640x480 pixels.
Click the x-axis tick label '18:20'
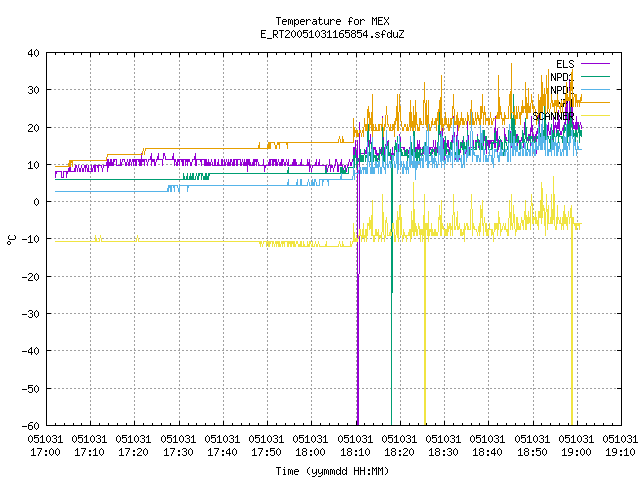click(x=399, y=452)
